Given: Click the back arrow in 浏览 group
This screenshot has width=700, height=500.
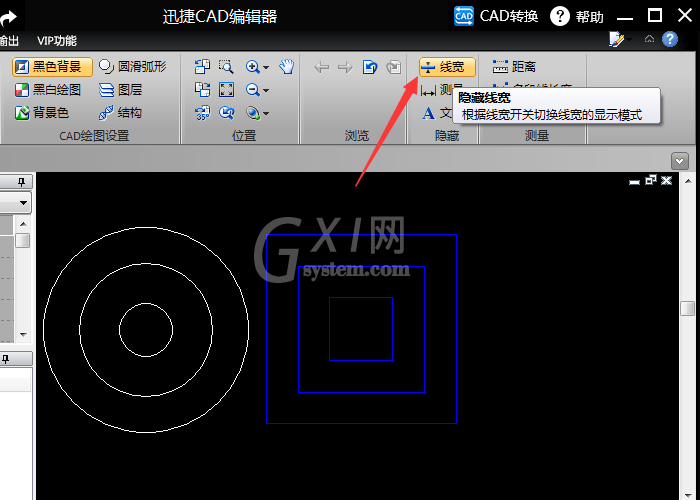Looking at the screenshot, I should pyautogui.click(x=321, y=67).
